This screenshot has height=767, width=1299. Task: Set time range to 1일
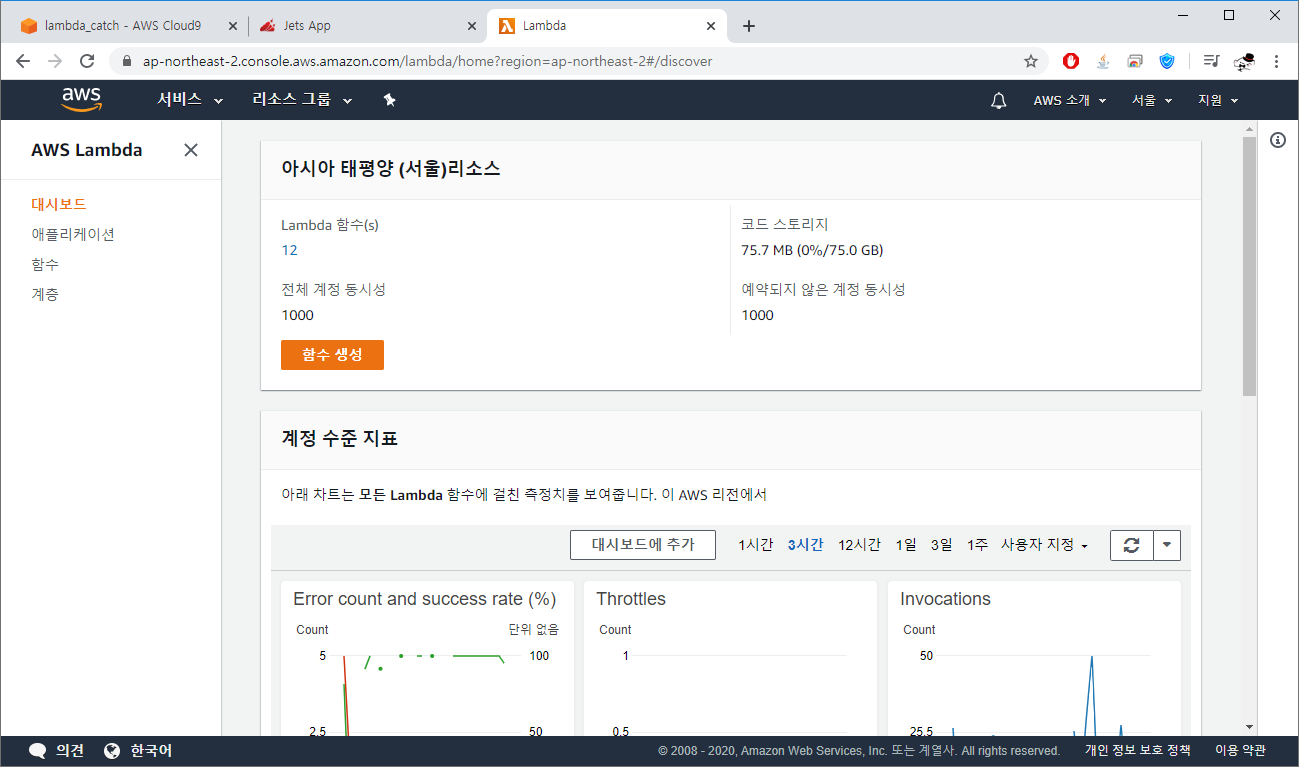coord(906,545)
